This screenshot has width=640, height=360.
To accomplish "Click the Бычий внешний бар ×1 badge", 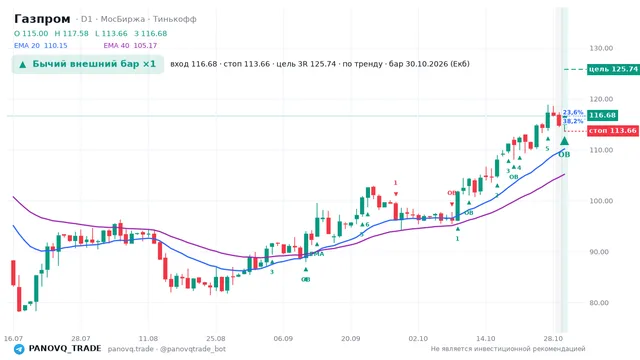I will pos(88,64).
